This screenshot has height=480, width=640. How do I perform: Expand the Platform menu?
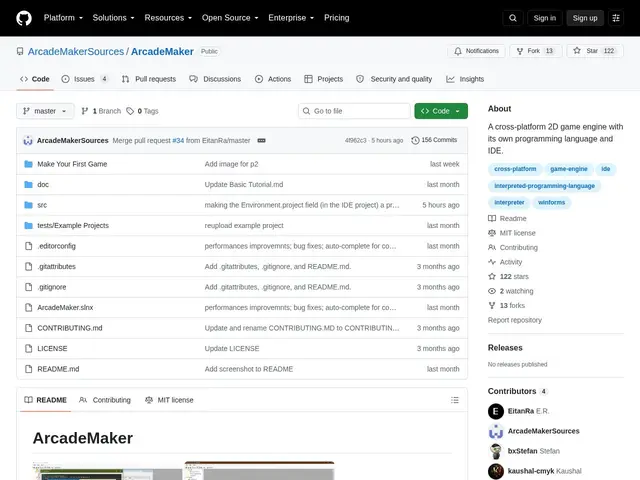click(x=63, y=18)
